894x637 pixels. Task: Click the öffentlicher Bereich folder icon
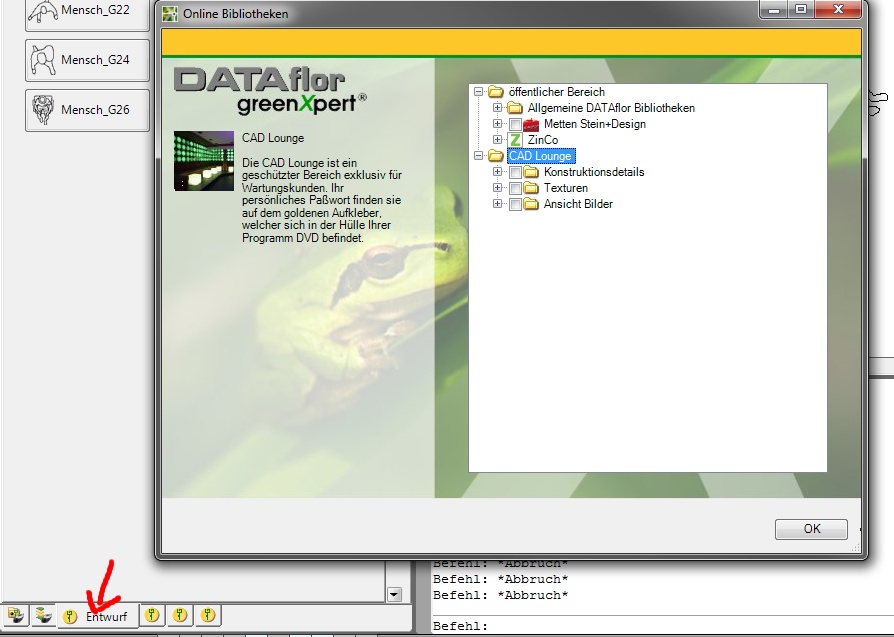pos(496,92)
